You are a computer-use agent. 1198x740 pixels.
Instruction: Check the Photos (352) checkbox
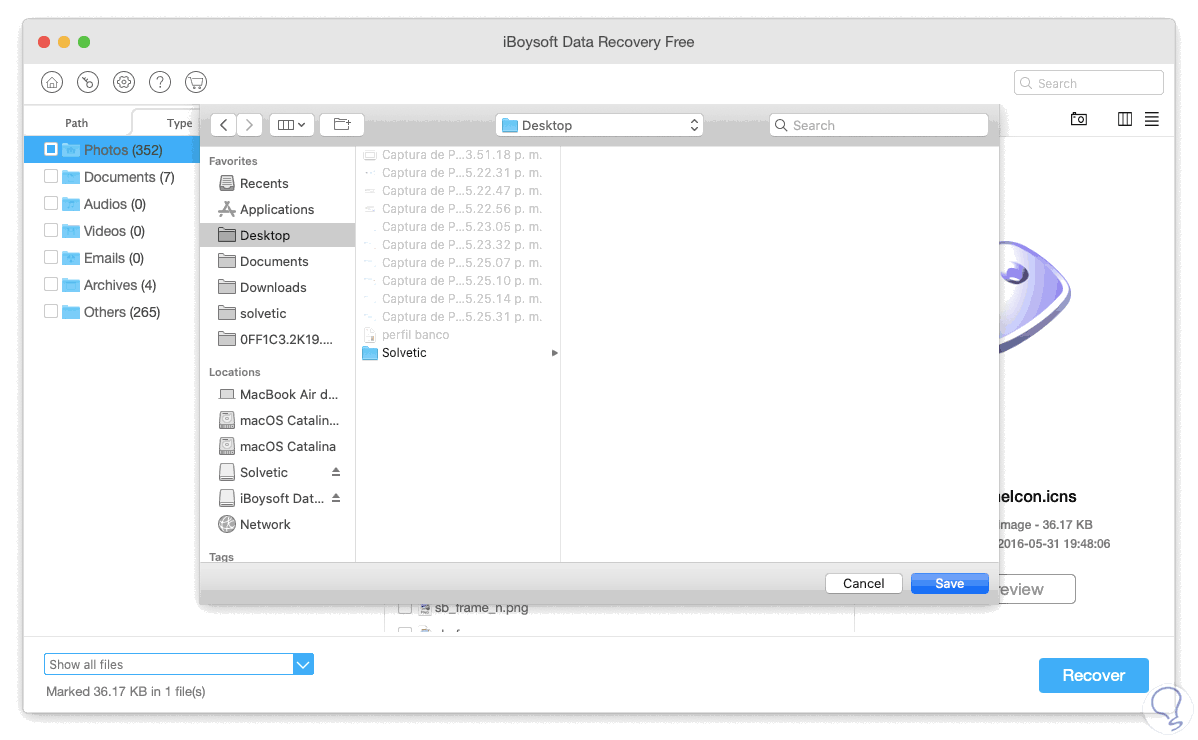(51, 149)
